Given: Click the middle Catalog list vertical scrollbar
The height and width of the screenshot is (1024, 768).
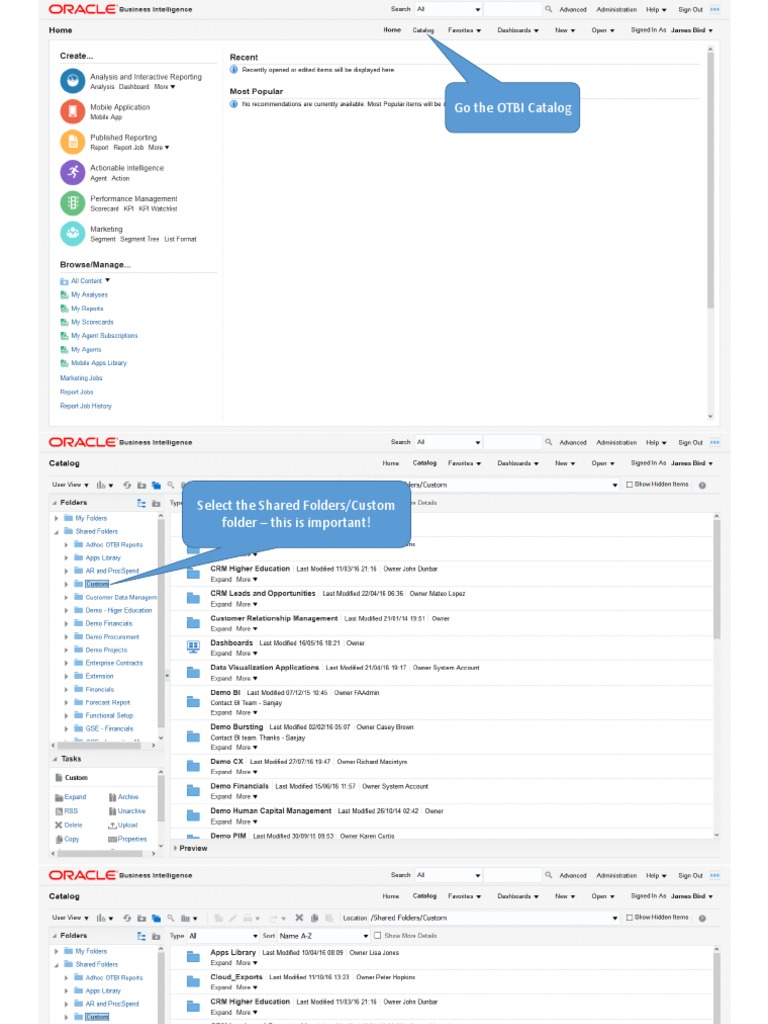Looking at the screenshot, I should (x=716, y=579).
